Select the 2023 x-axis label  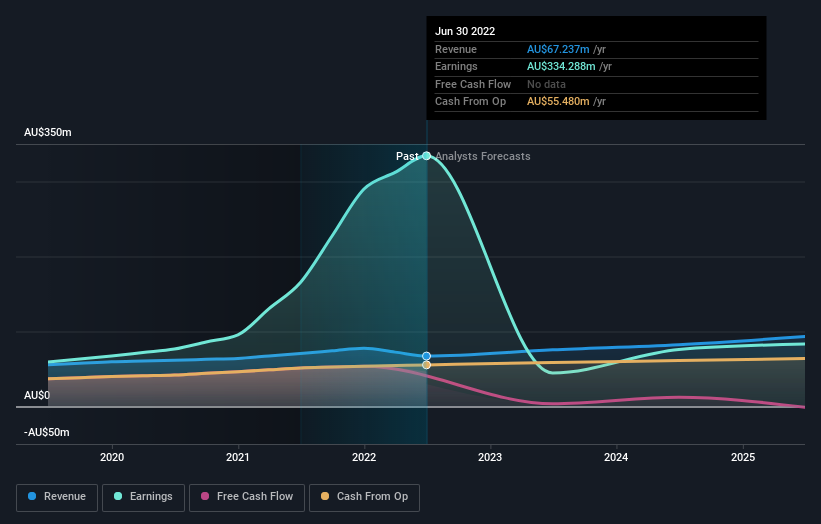click(x=490, y=457)
